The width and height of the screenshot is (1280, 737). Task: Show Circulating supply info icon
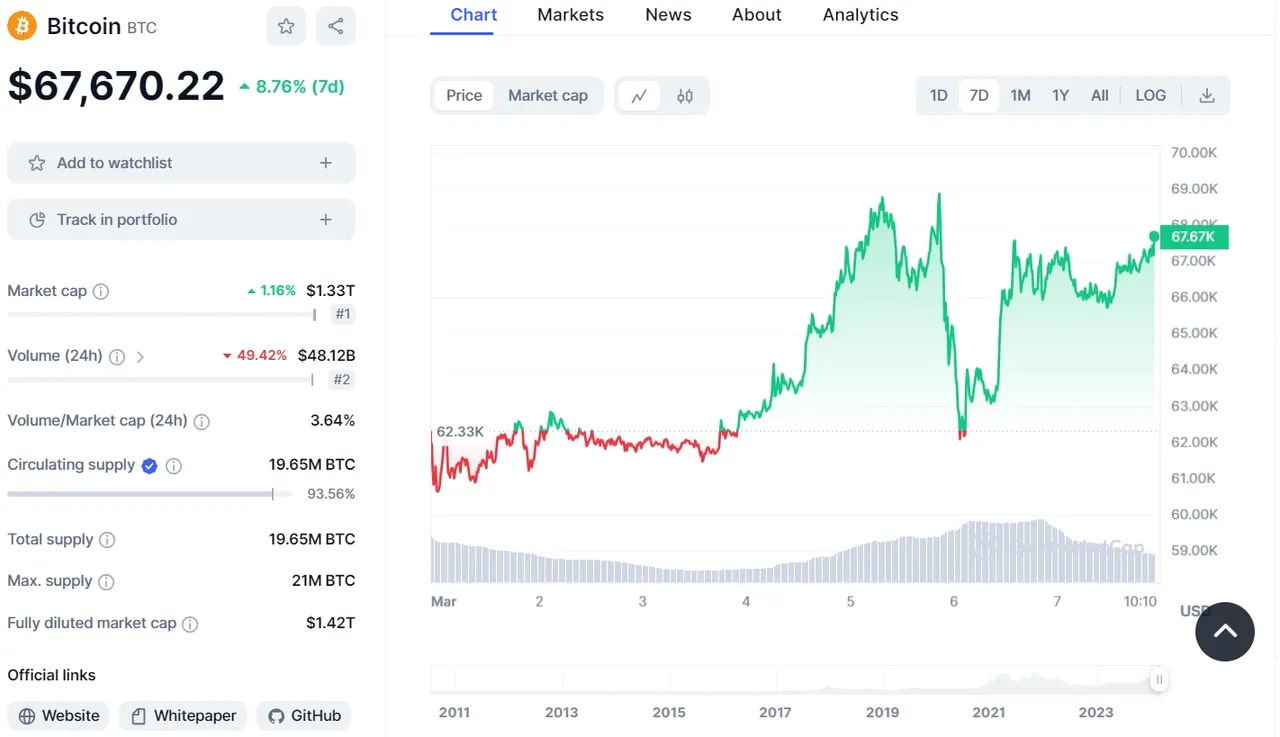tap(174, 466)
